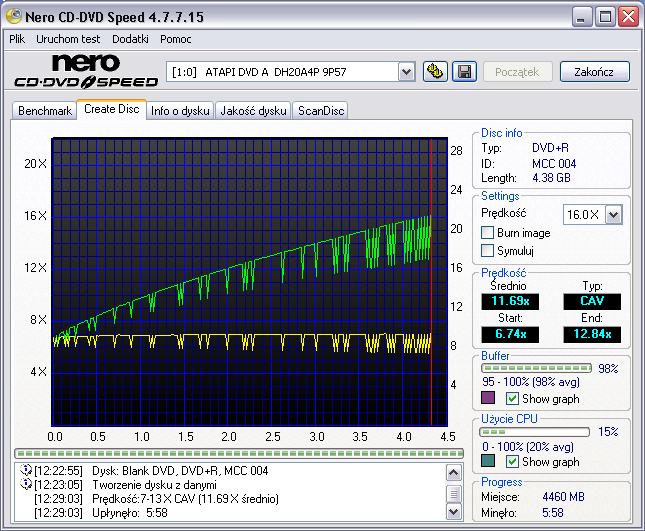Viewport: 645px width, 531px height.
Task: Click the drive options icon with yellow tools
Action: [435, 72]
